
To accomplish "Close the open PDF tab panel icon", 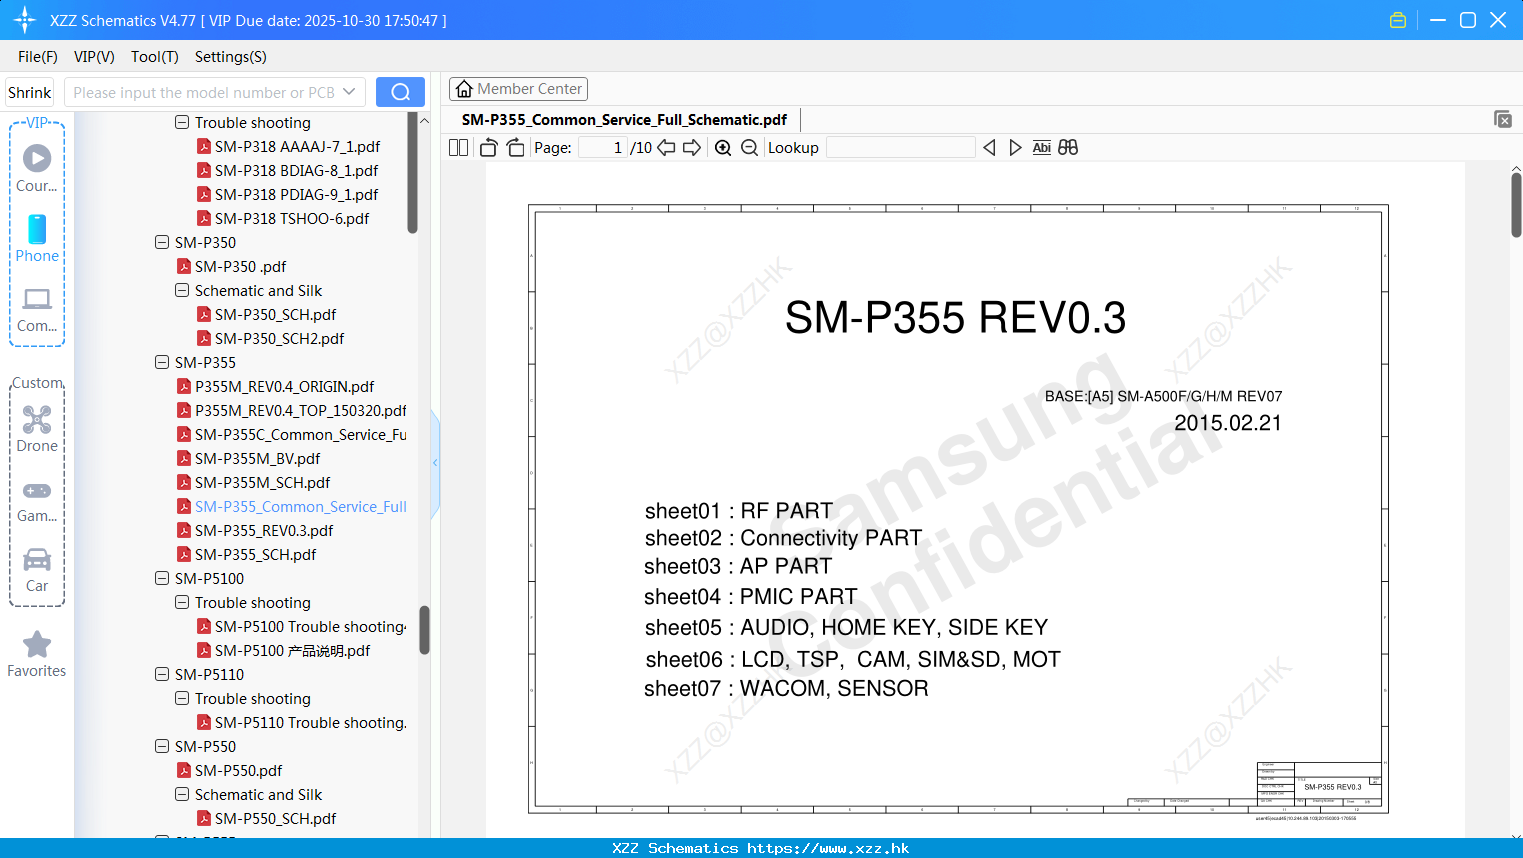I will [1502, 119].
